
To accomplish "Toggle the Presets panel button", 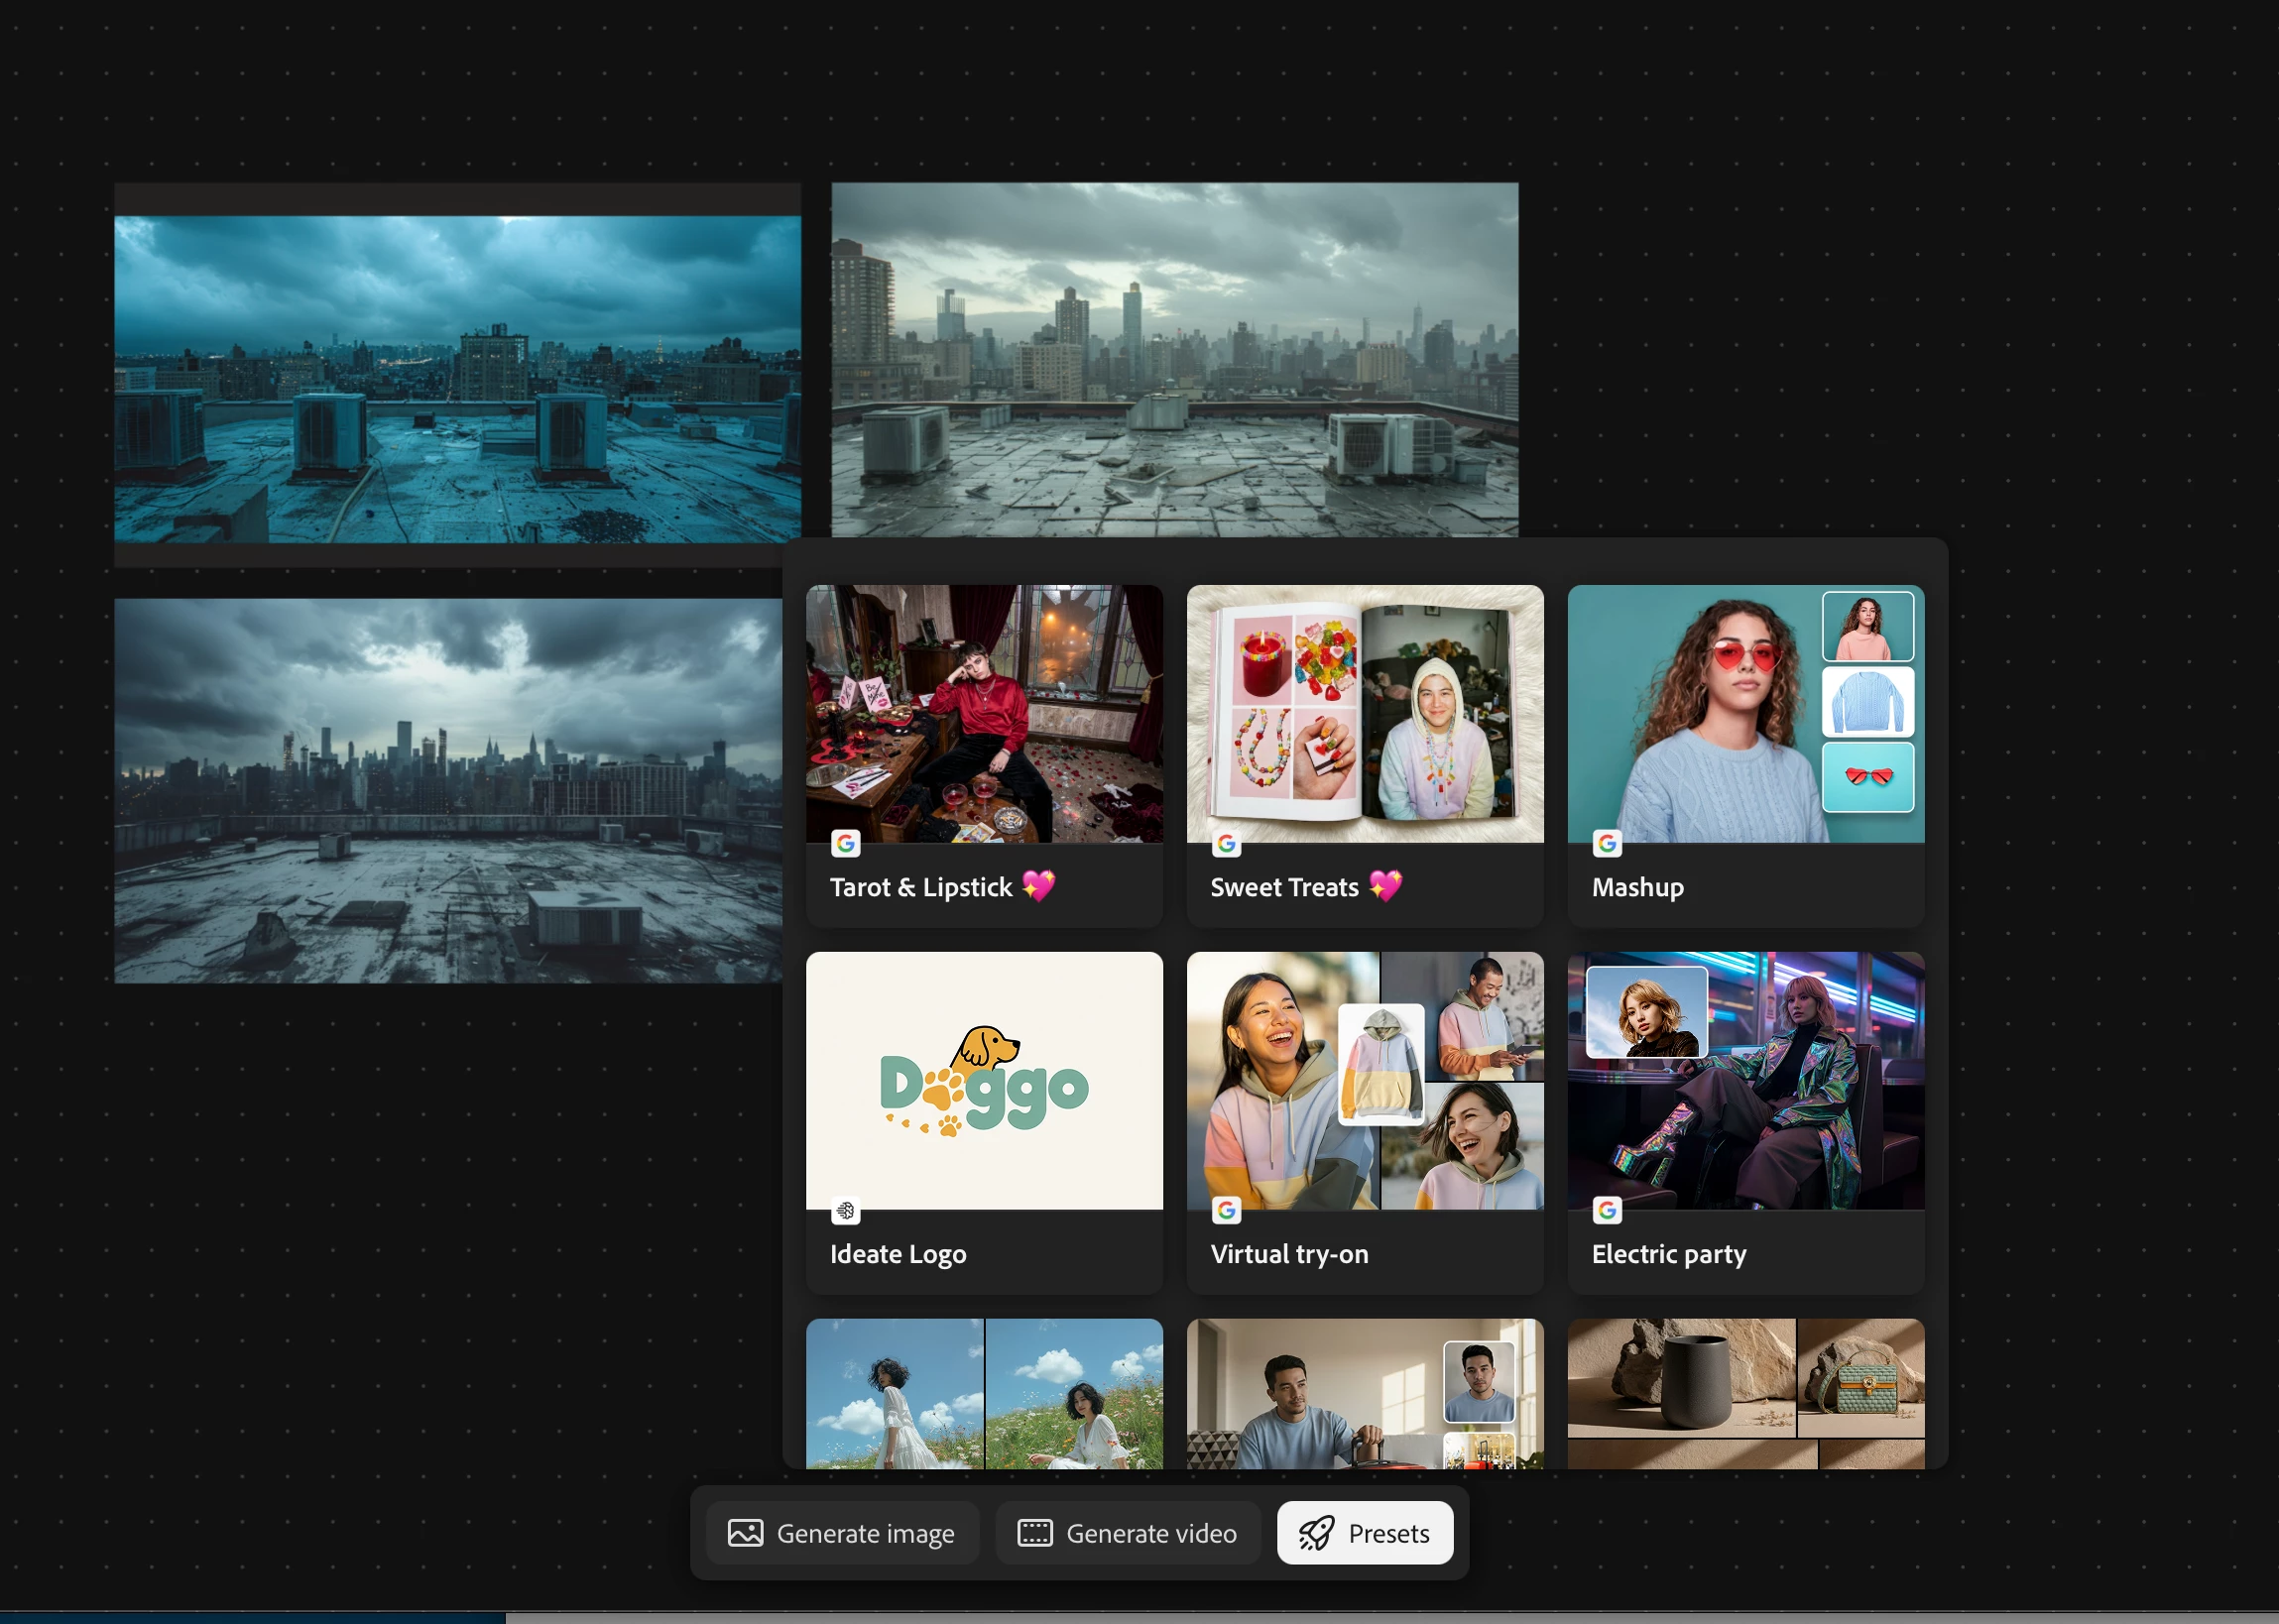I will [x=1365, y=1533].
